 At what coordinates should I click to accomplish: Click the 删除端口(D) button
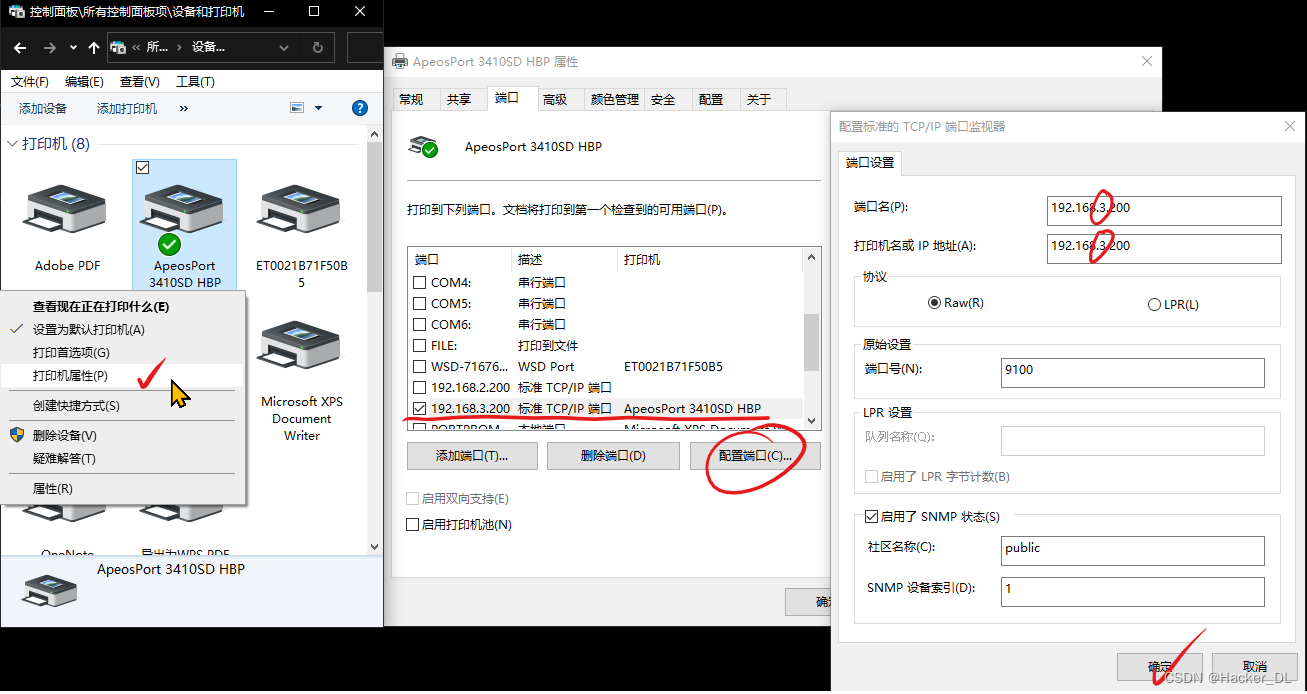coord(614,456)
